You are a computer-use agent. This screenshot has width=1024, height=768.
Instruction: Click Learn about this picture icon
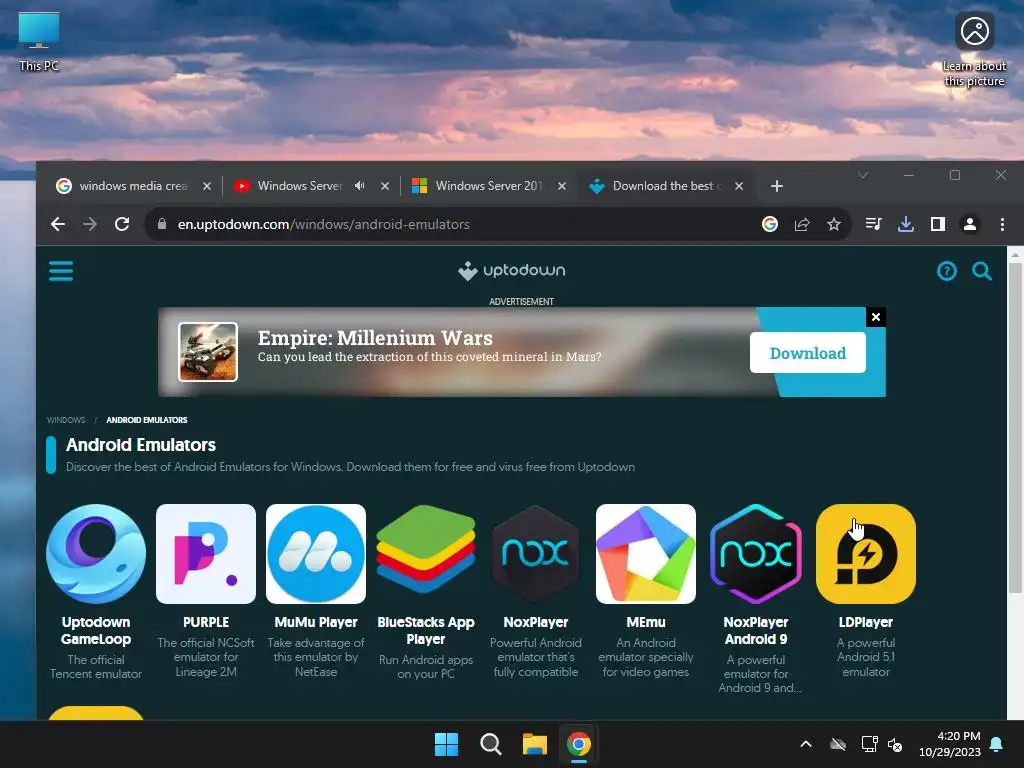[974, 50]
